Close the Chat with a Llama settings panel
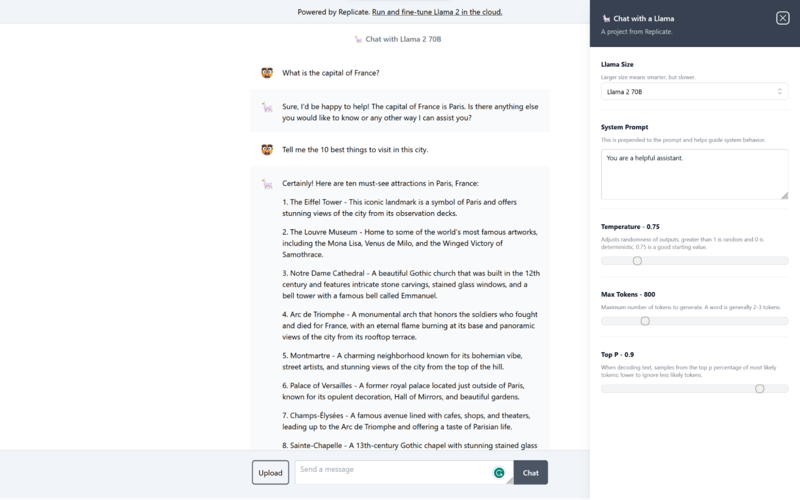This screenshot has width=800, height=500. [783, 18]
